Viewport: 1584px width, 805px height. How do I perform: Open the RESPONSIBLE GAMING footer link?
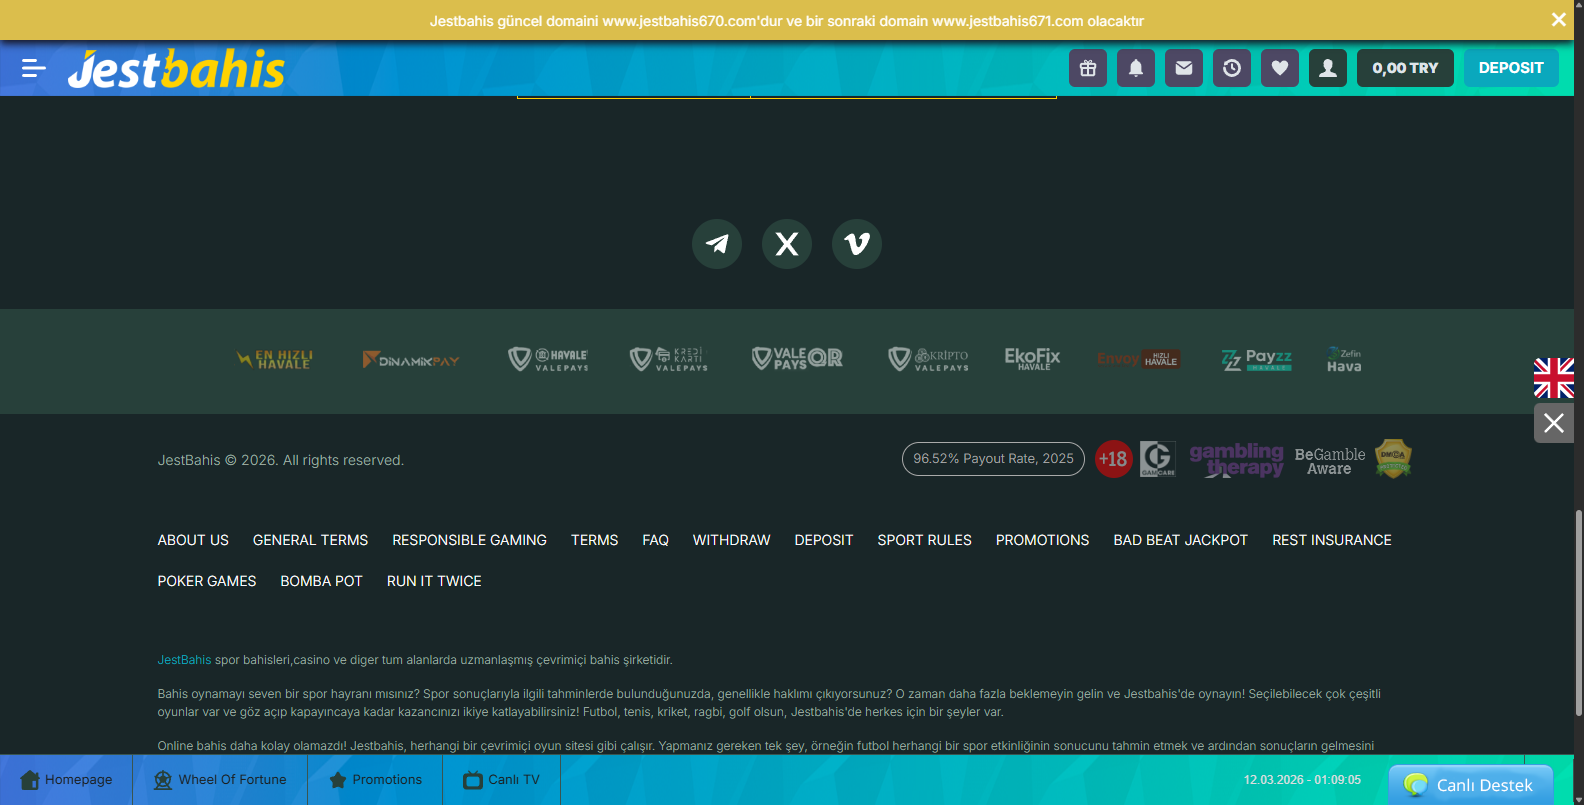[x=469, y=540]
